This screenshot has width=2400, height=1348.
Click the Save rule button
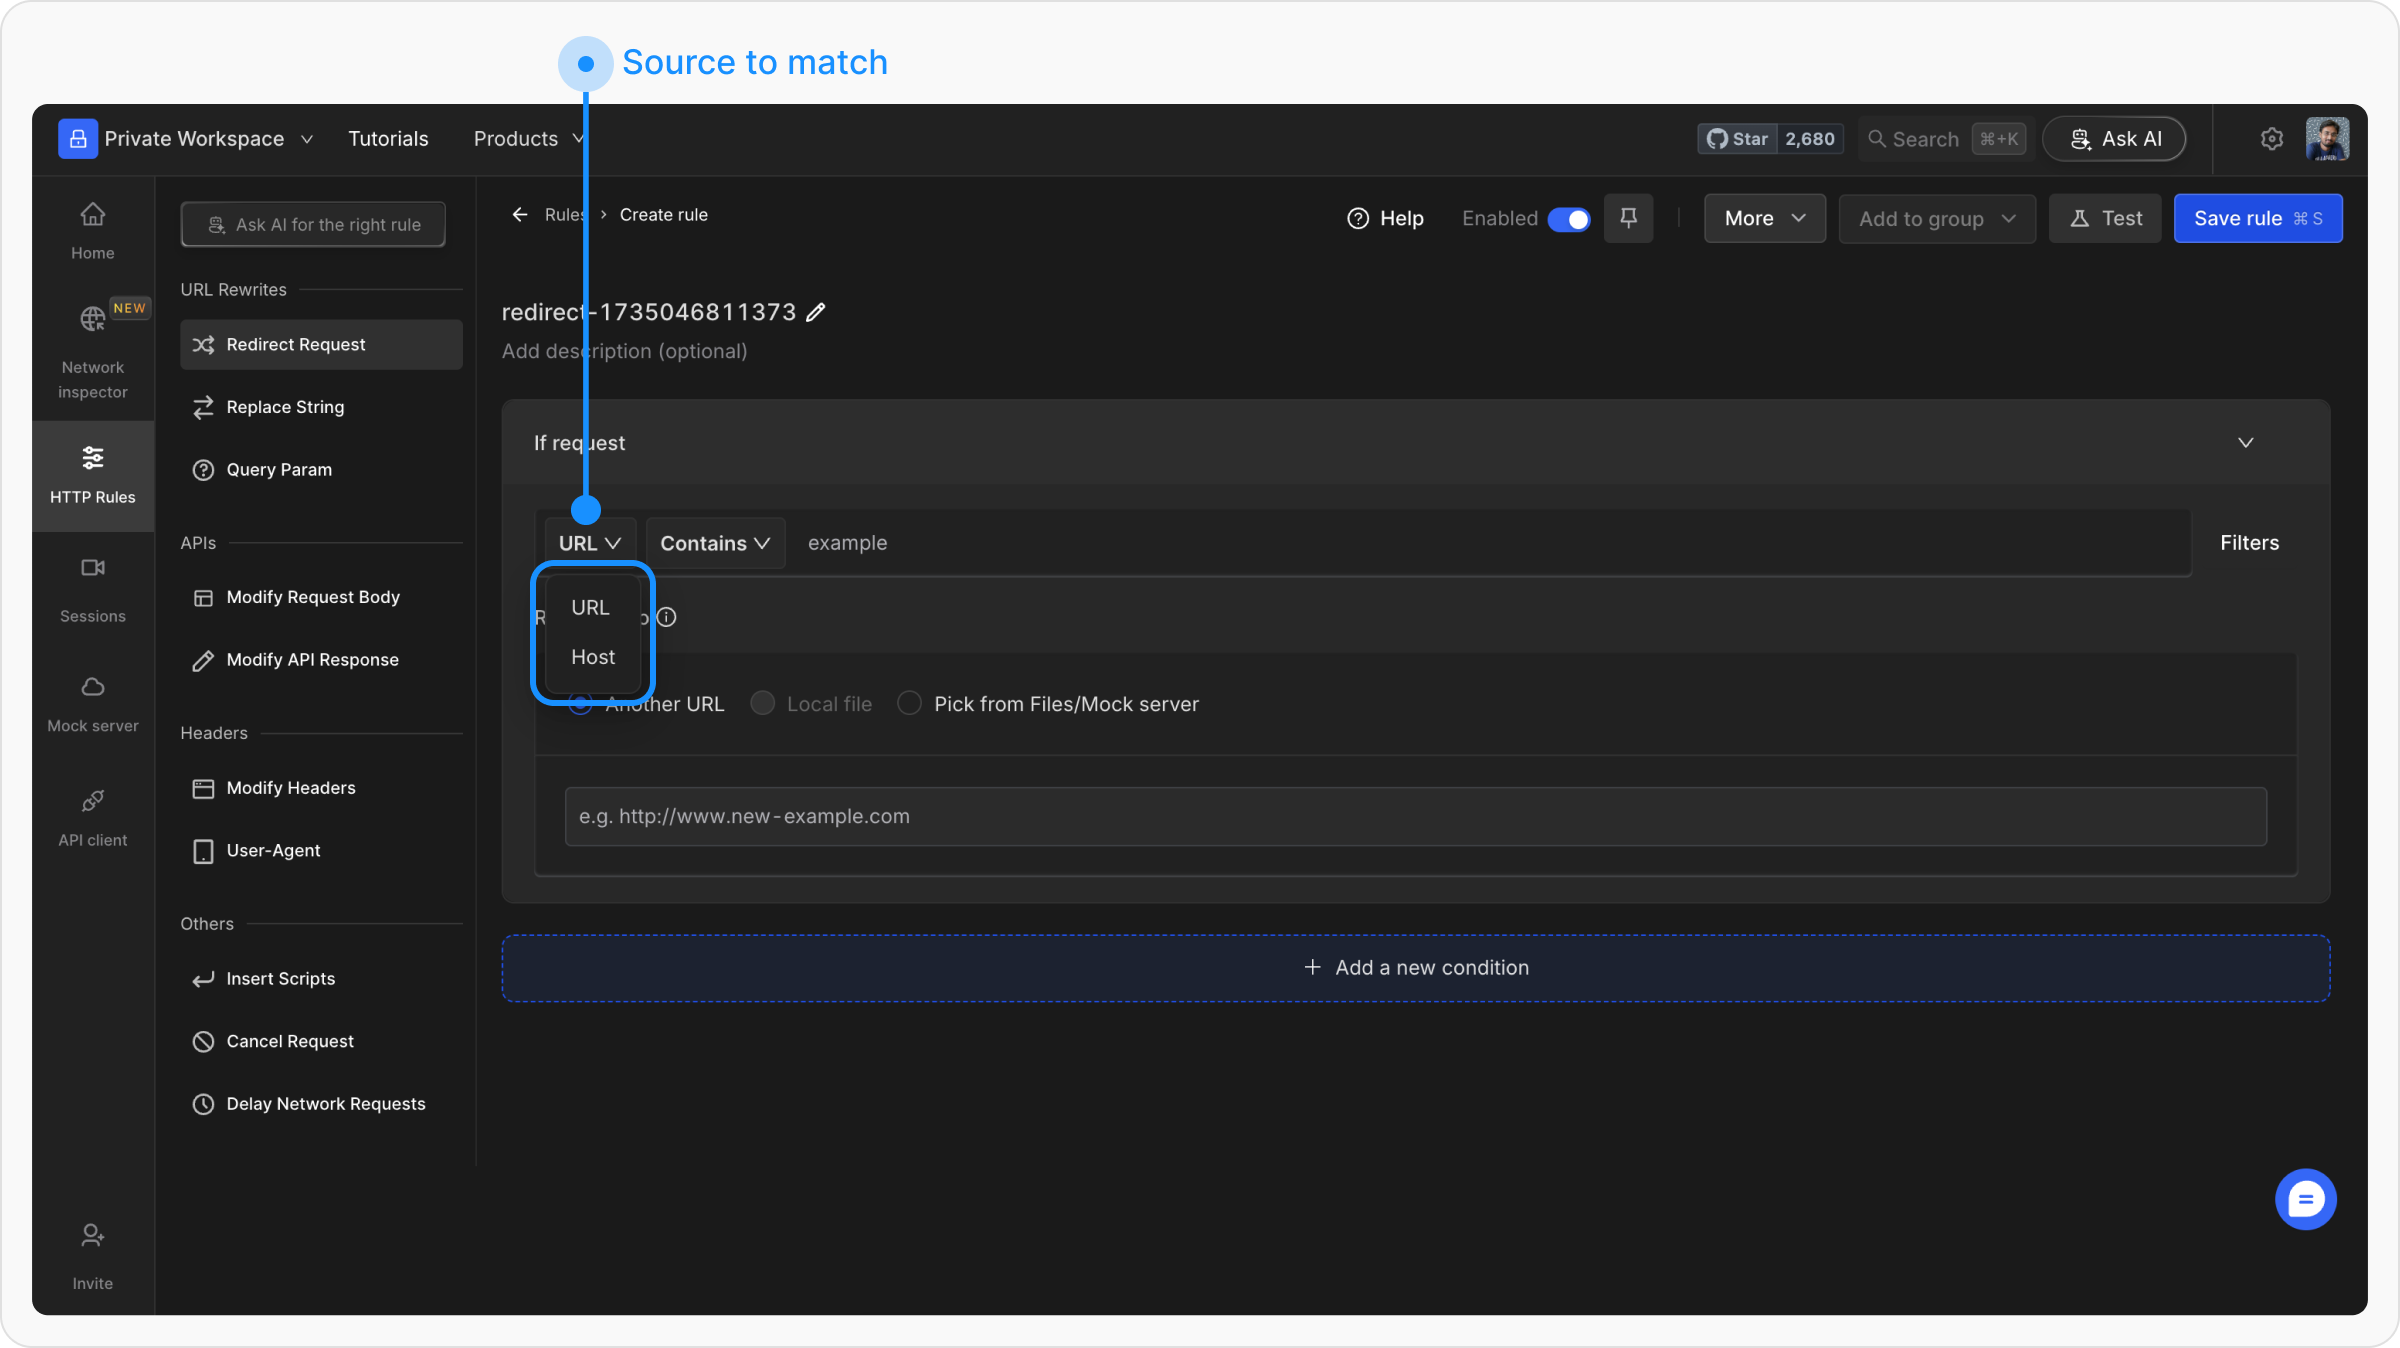(x=2257, y=218)
